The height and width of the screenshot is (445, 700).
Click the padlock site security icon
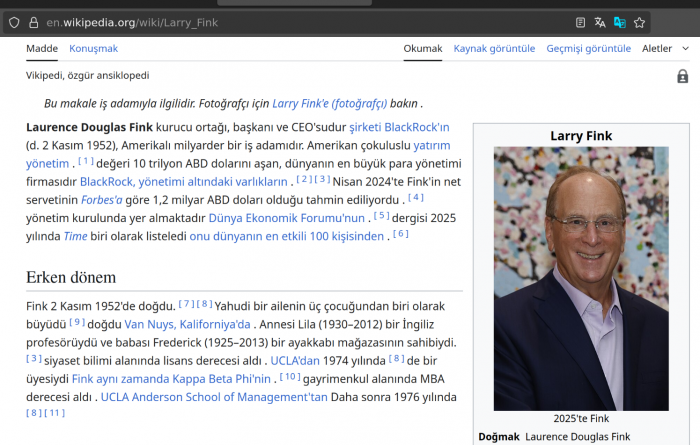click(x=33, y=23)
